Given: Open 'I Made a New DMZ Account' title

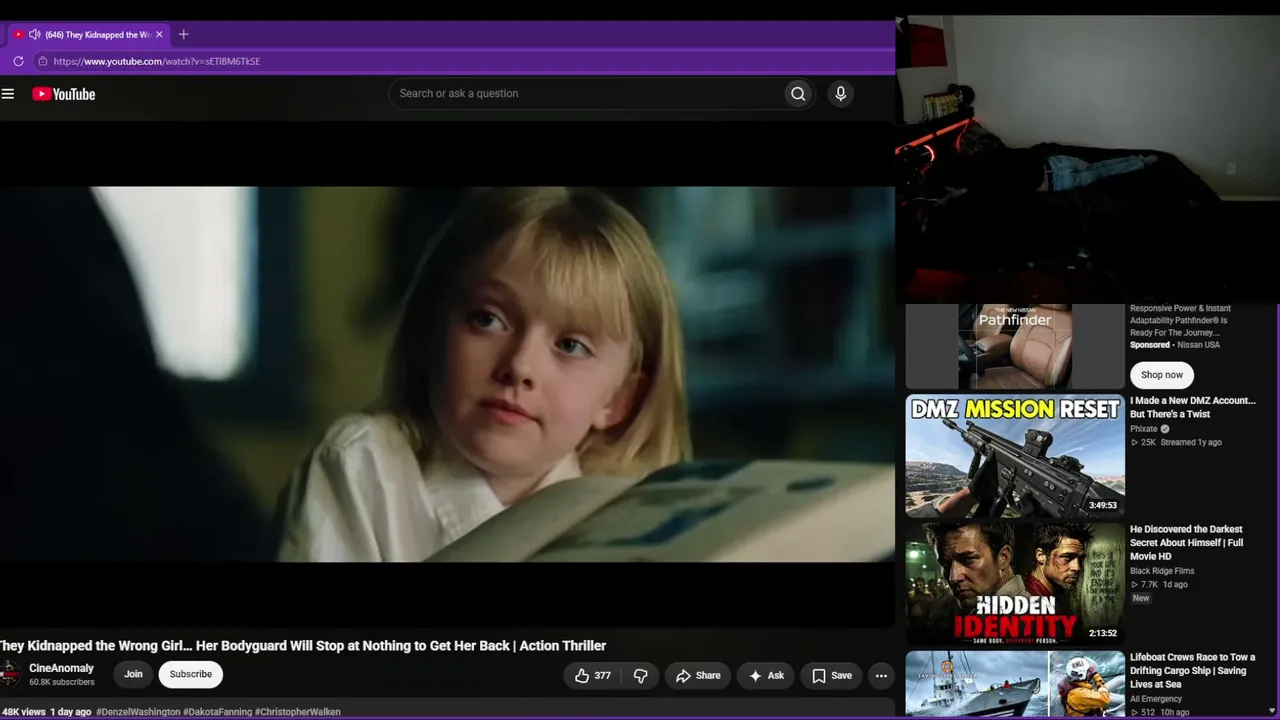Looking at the screenshot, I should (x=1192, y=407).
